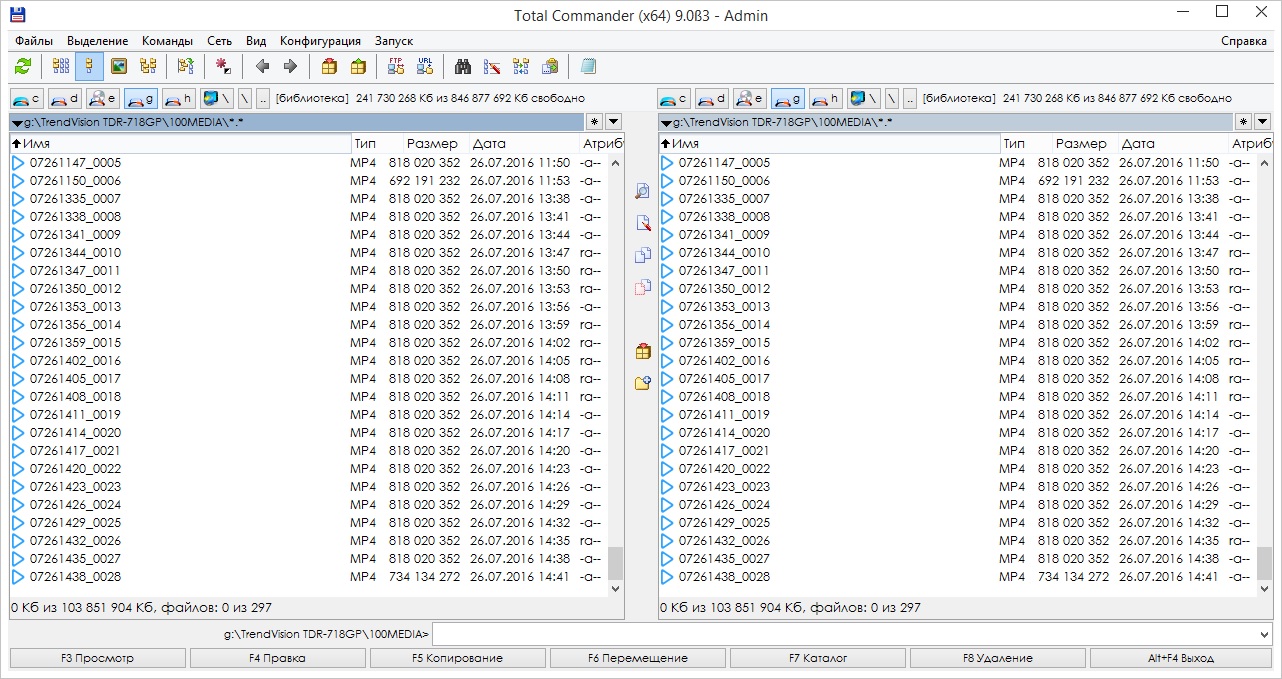Open the FTP connection tool
The width and height of the screenshot is (1282, 679).
[x=396, y=67]
